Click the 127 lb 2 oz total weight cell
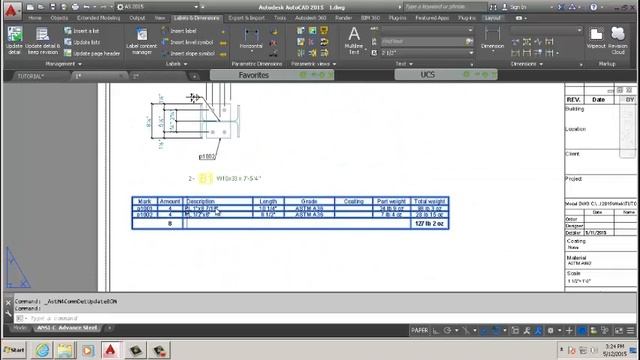 coord(430,224)
